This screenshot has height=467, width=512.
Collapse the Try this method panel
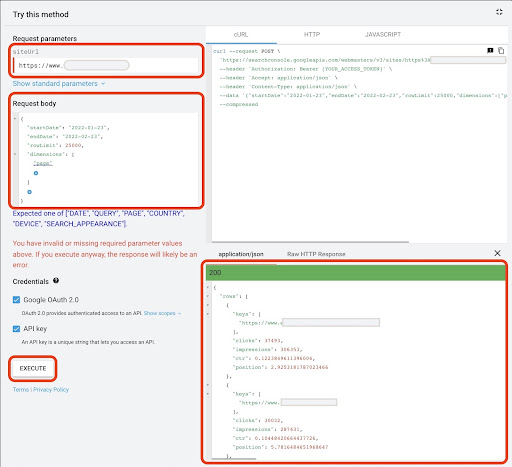499,12
